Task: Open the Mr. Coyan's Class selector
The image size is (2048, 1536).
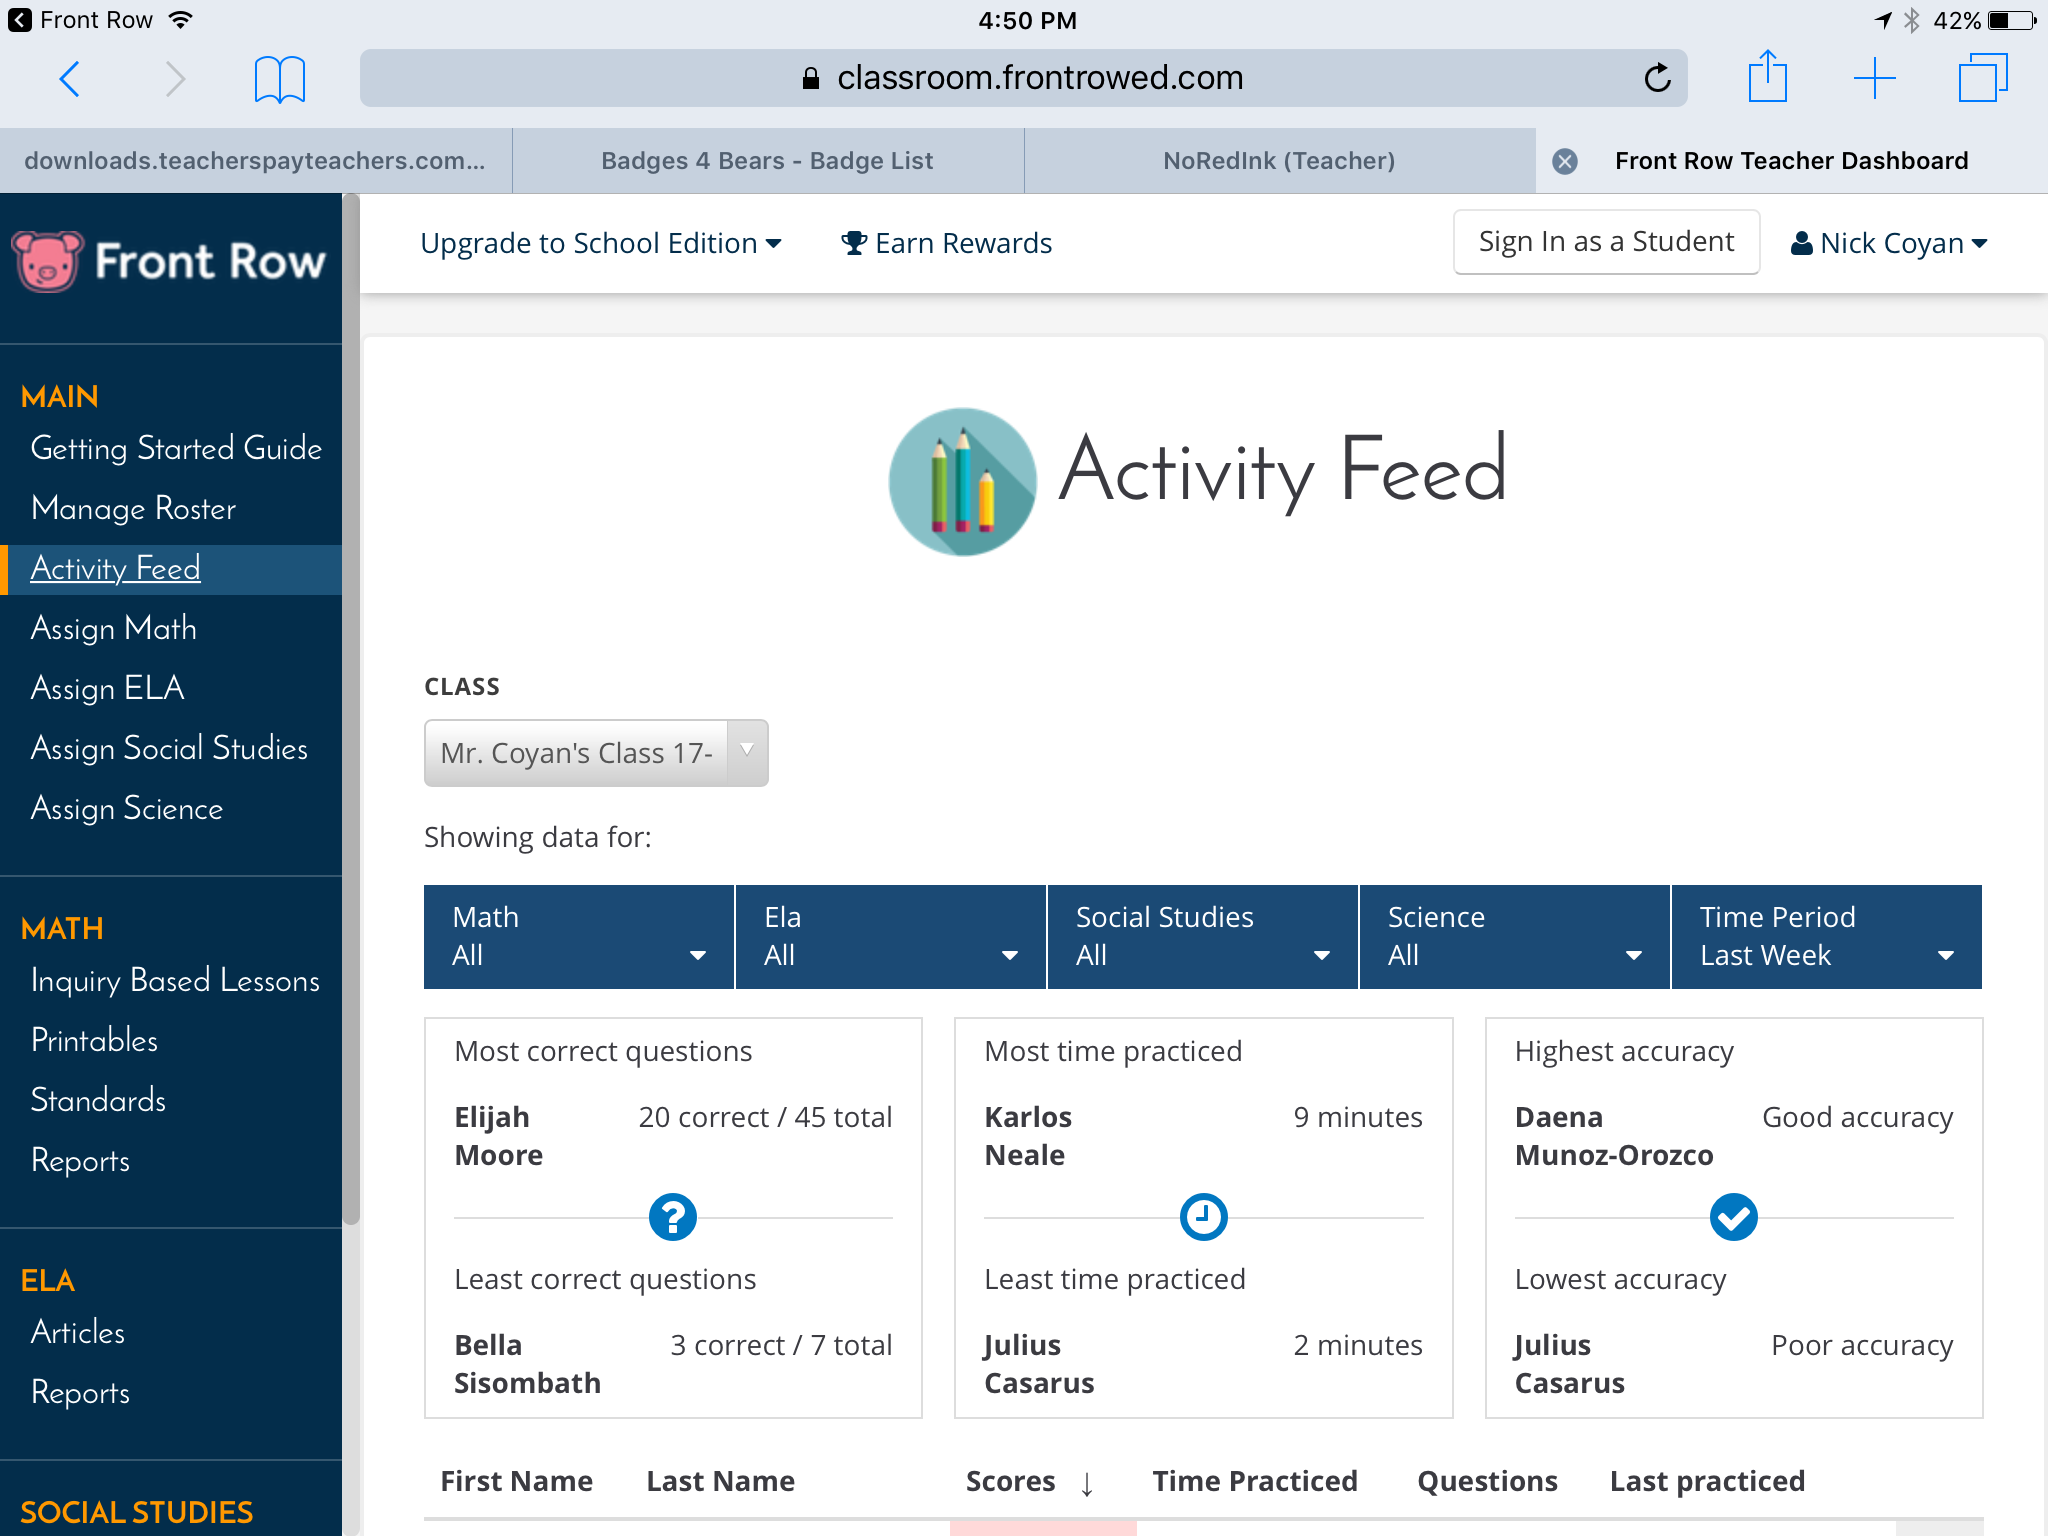Action: tap(596, 753)
